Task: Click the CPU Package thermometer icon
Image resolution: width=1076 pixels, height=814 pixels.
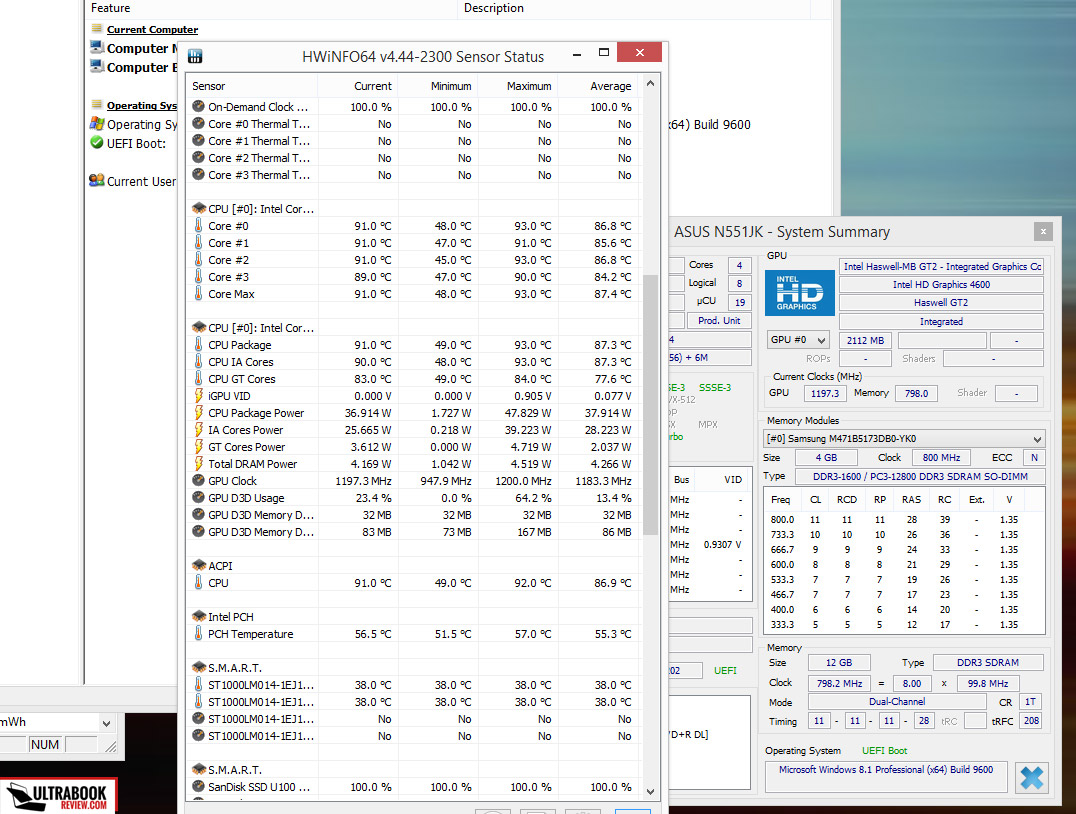Action: coord(198,344)
